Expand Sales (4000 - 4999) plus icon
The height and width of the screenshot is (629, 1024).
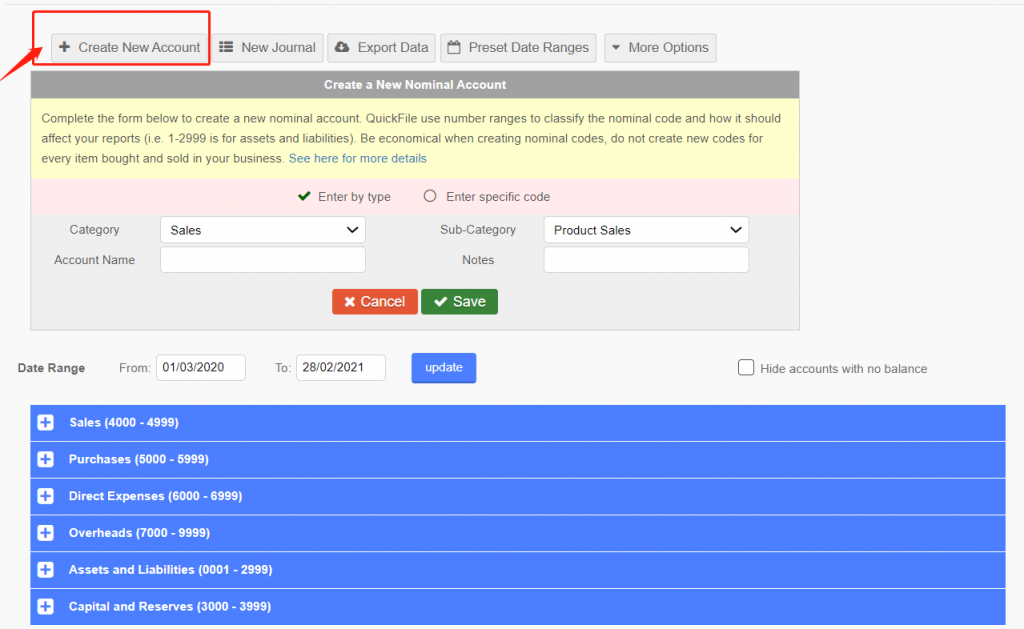45,423
